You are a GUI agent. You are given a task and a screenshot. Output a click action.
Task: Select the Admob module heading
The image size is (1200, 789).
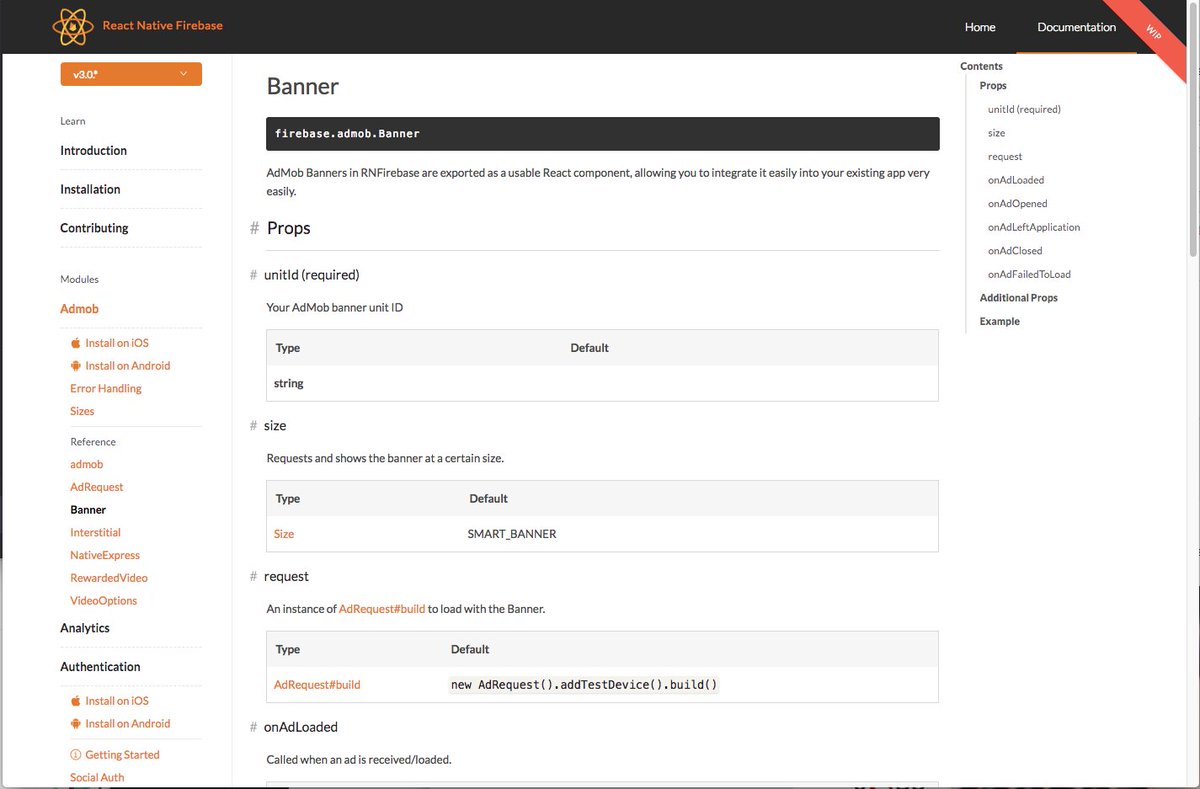[x=79, y=309]
